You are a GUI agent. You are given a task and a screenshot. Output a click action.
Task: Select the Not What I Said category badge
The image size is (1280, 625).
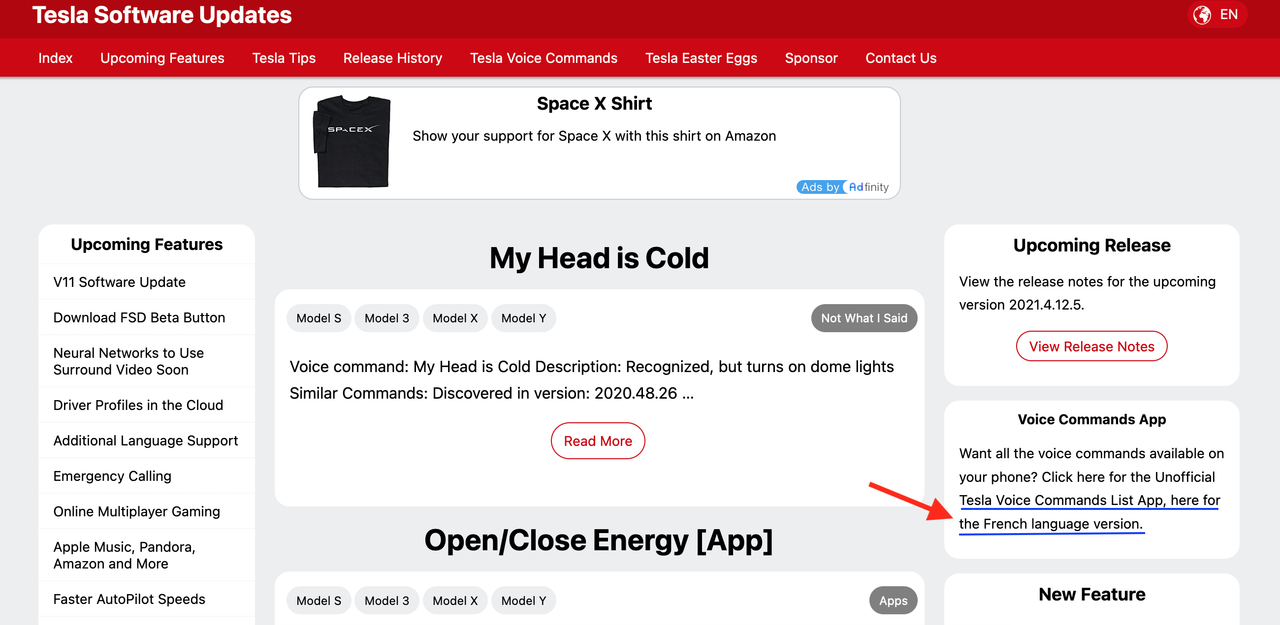[864, 318]
